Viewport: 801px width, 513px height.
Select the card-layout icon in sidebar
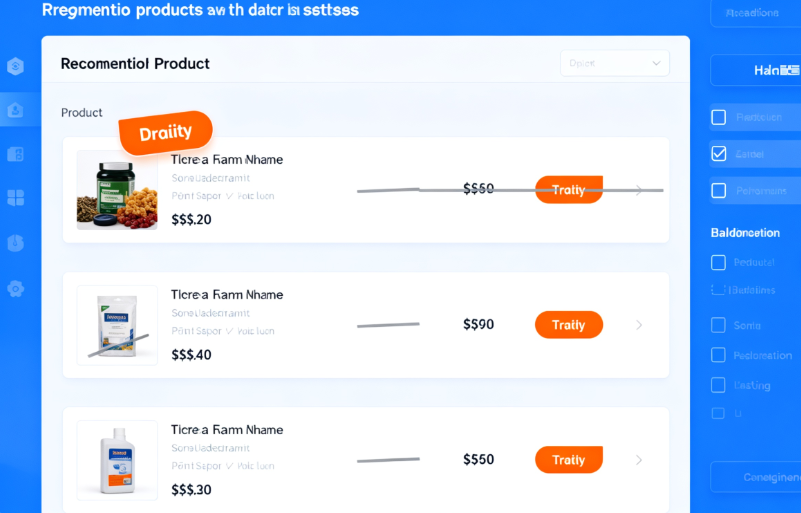pos(15,154)
